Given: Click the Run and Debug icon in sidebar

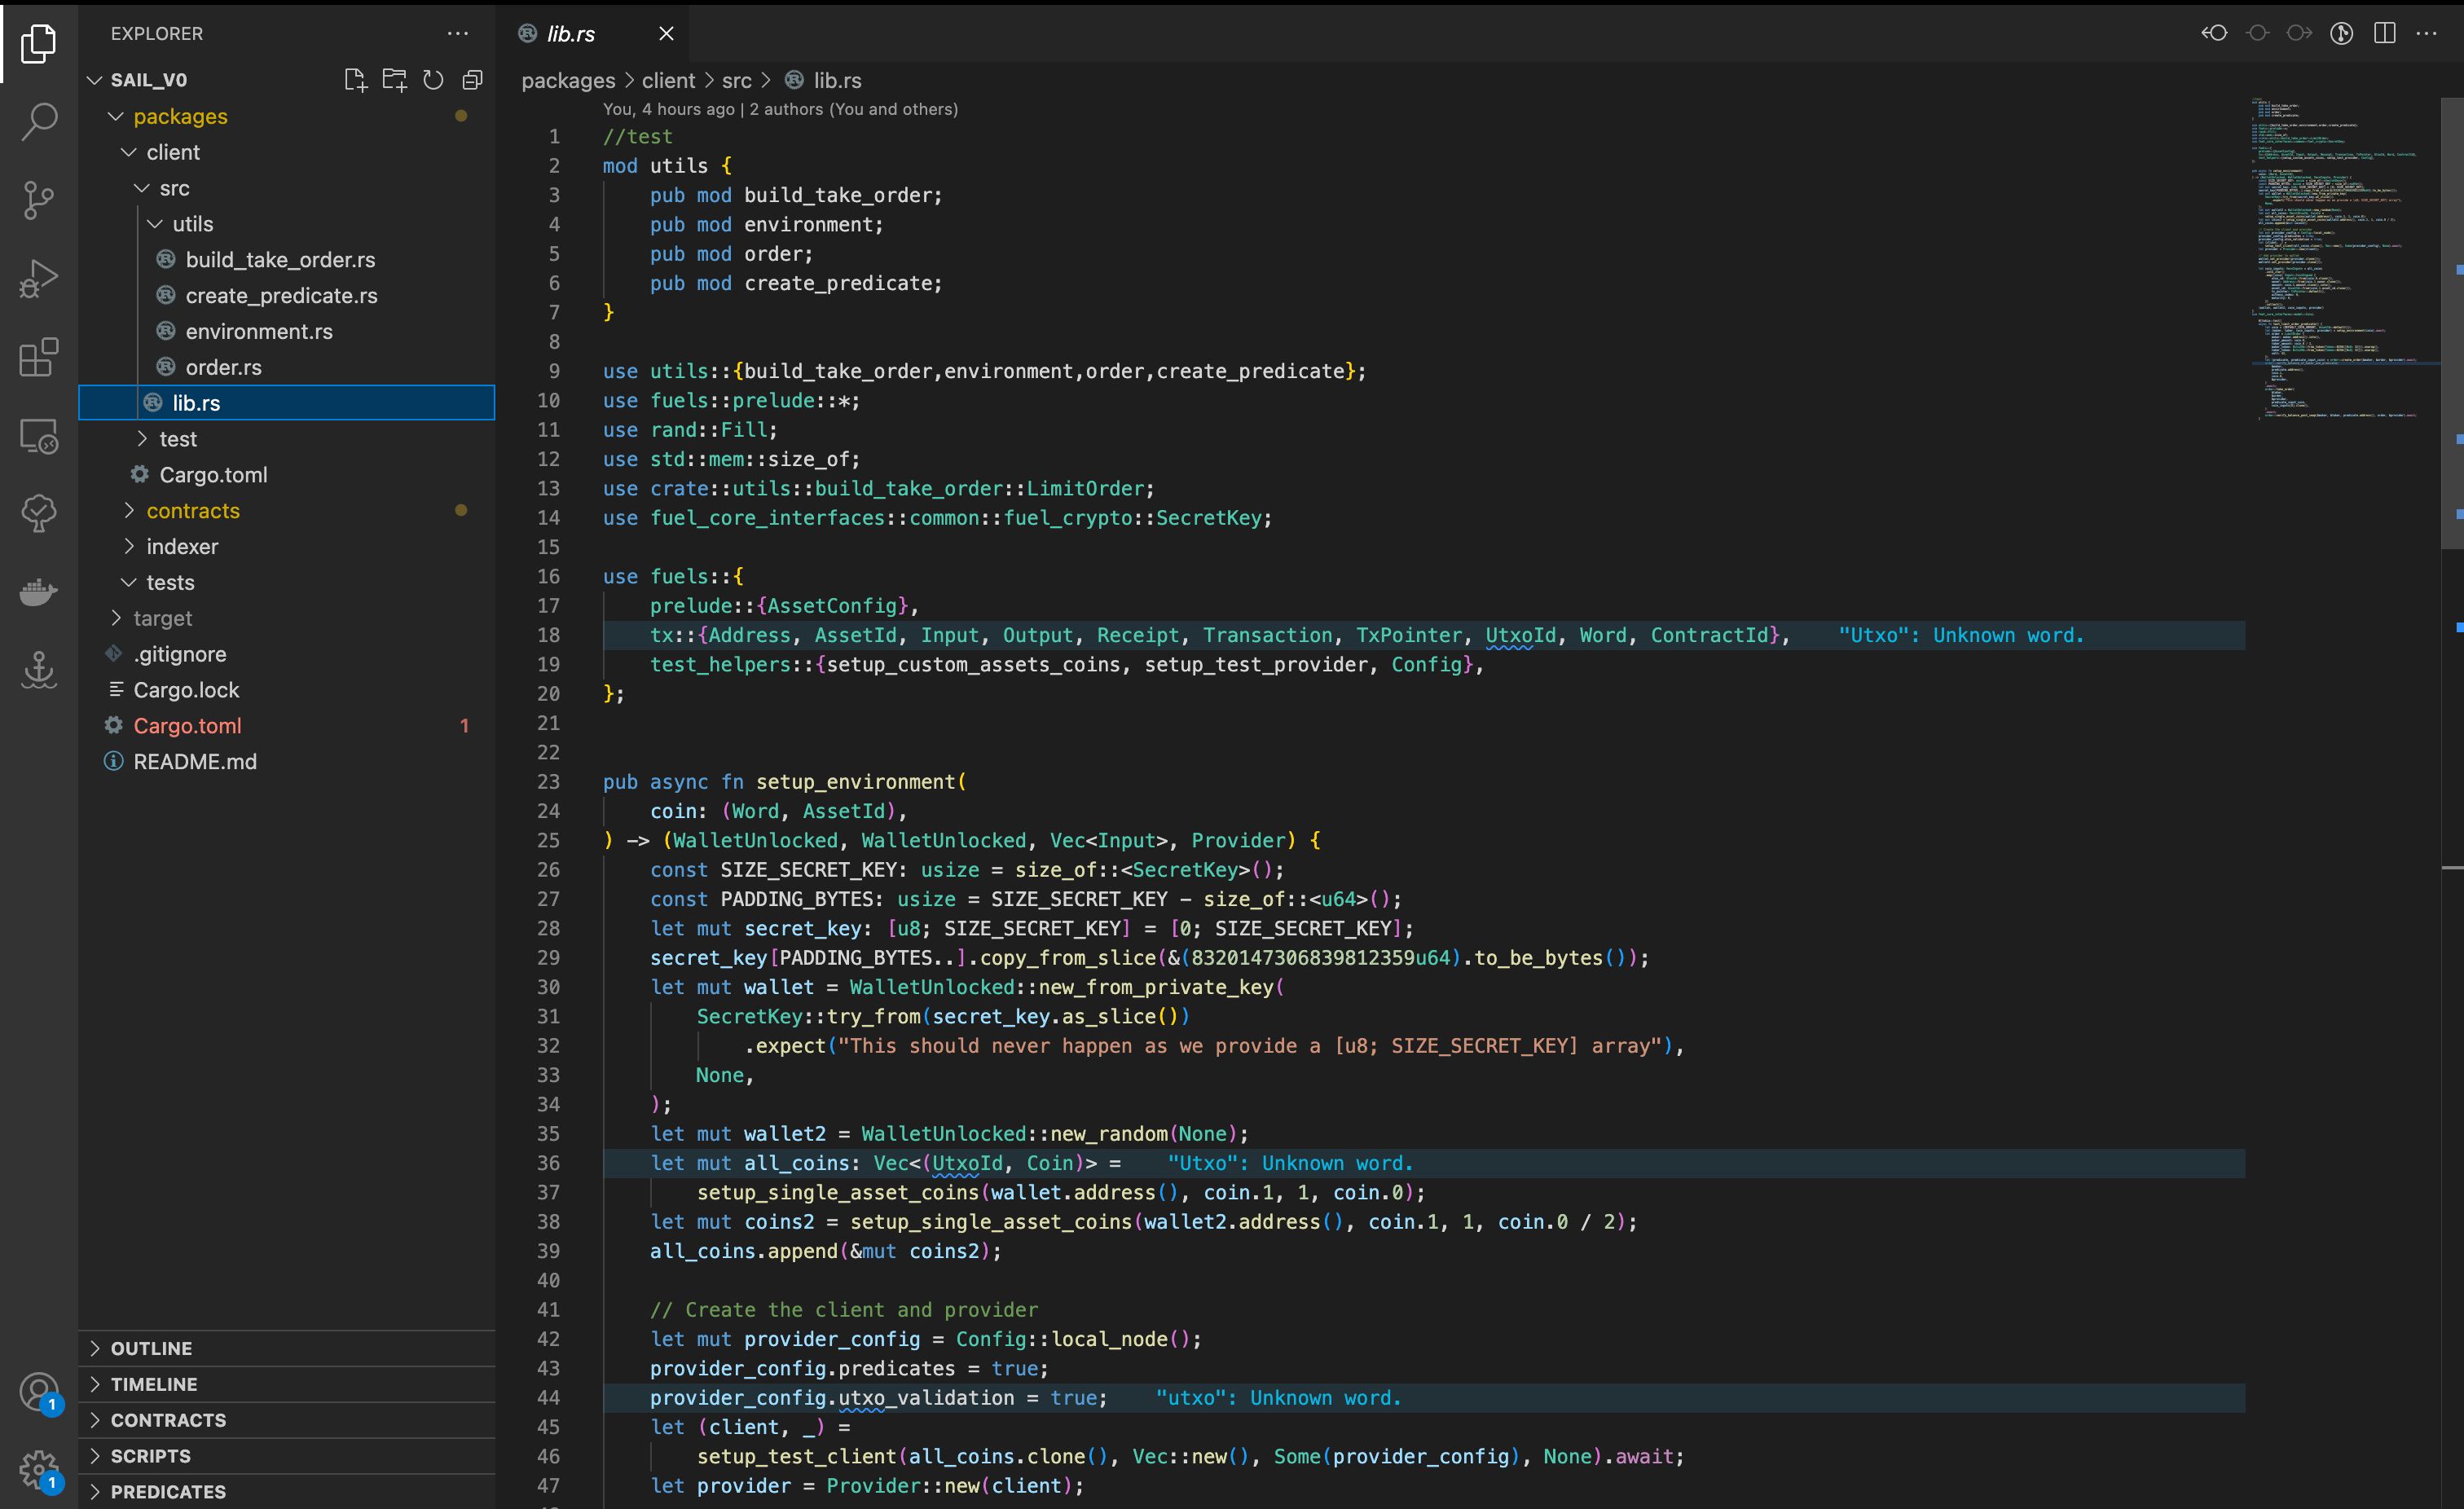Looking at the screenshot, I should click(x=39, y=278).
